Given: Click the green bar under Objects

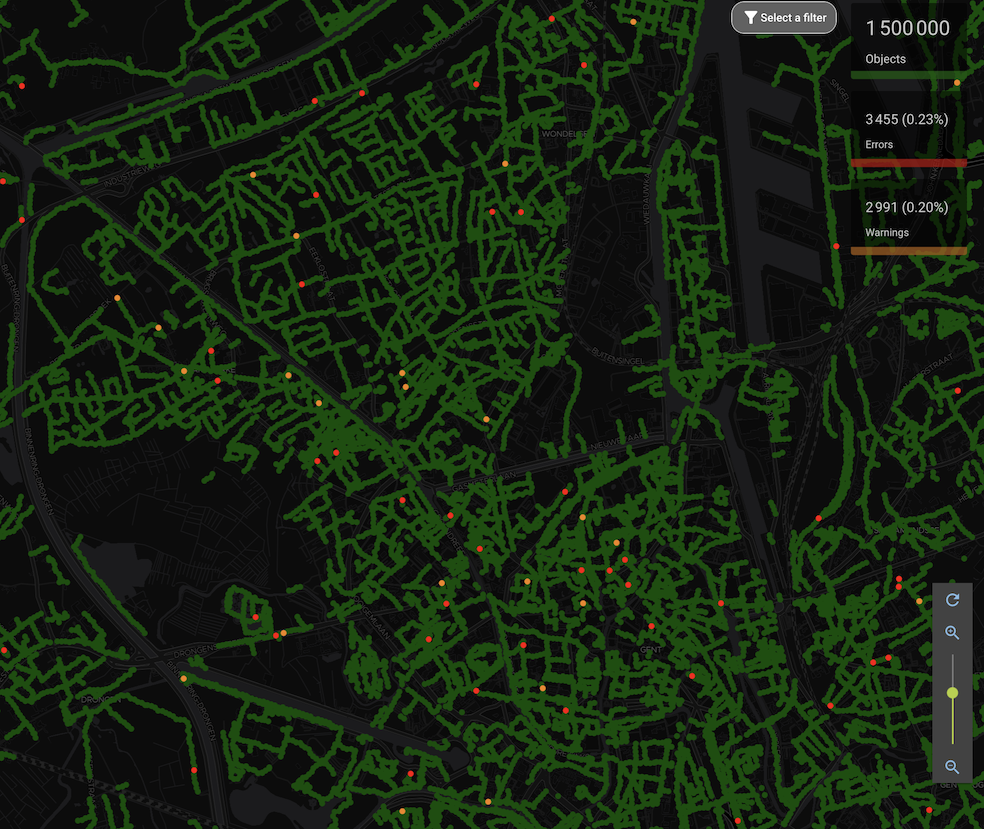Looking at the screenshot, I should tap(907, 75).
